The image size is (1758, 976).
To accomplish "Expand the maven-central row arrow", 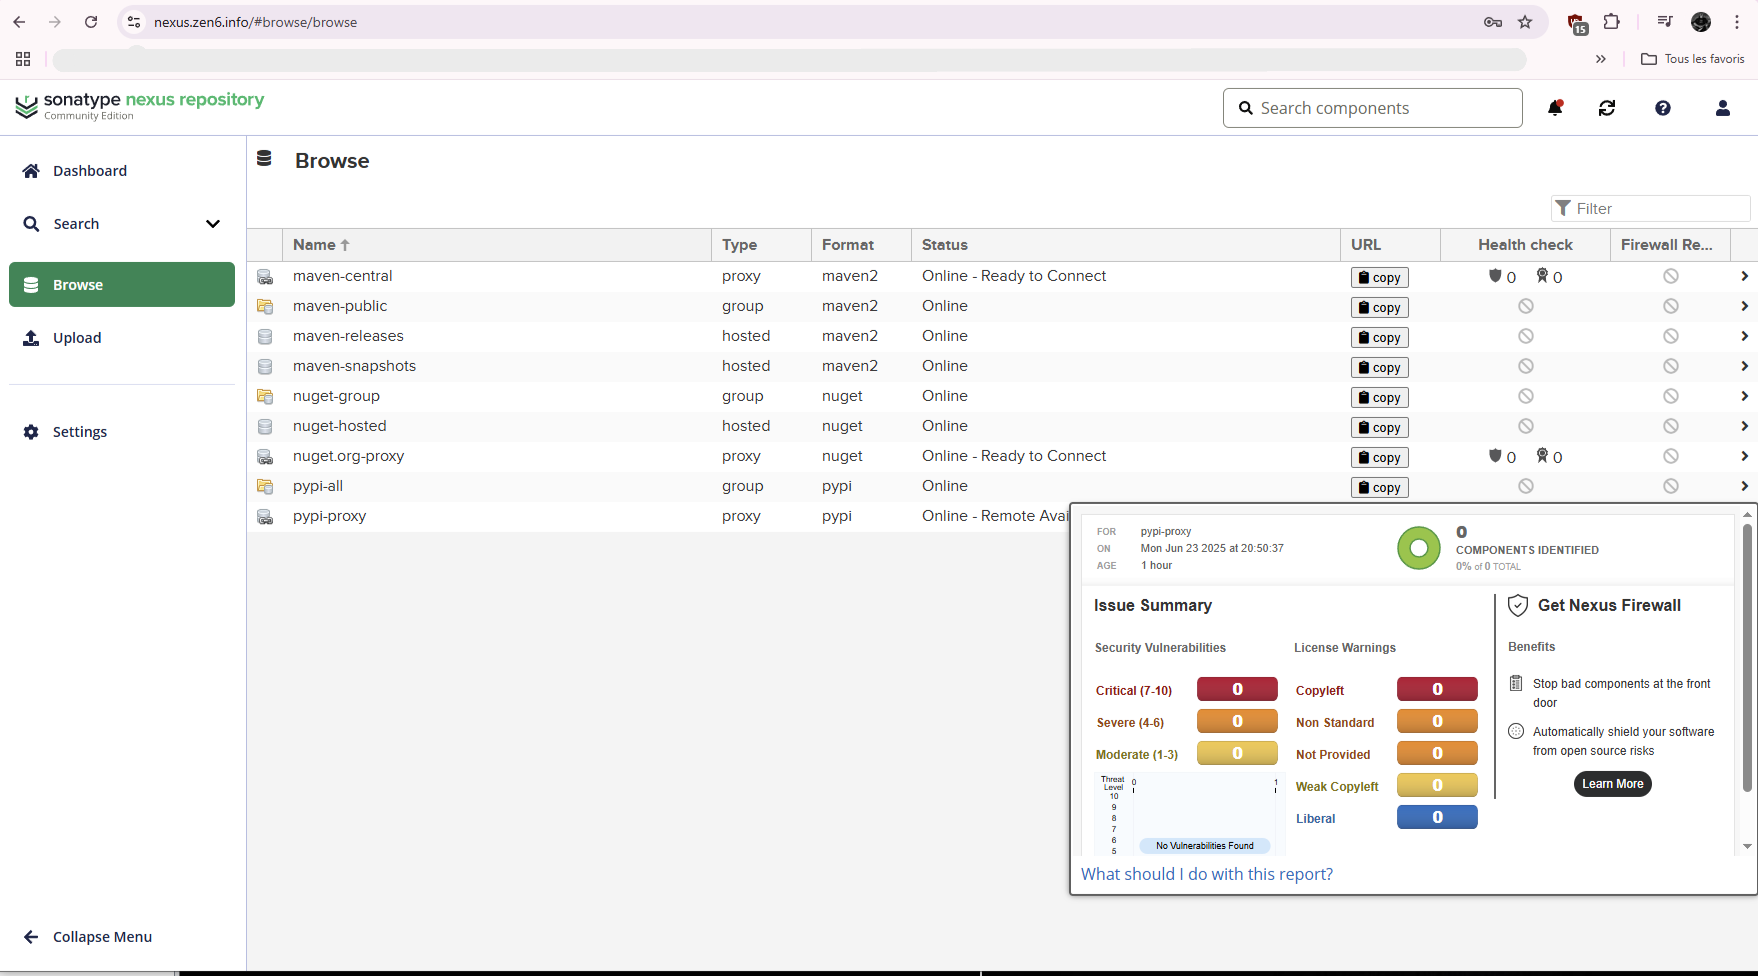I will pos(1744,276).
